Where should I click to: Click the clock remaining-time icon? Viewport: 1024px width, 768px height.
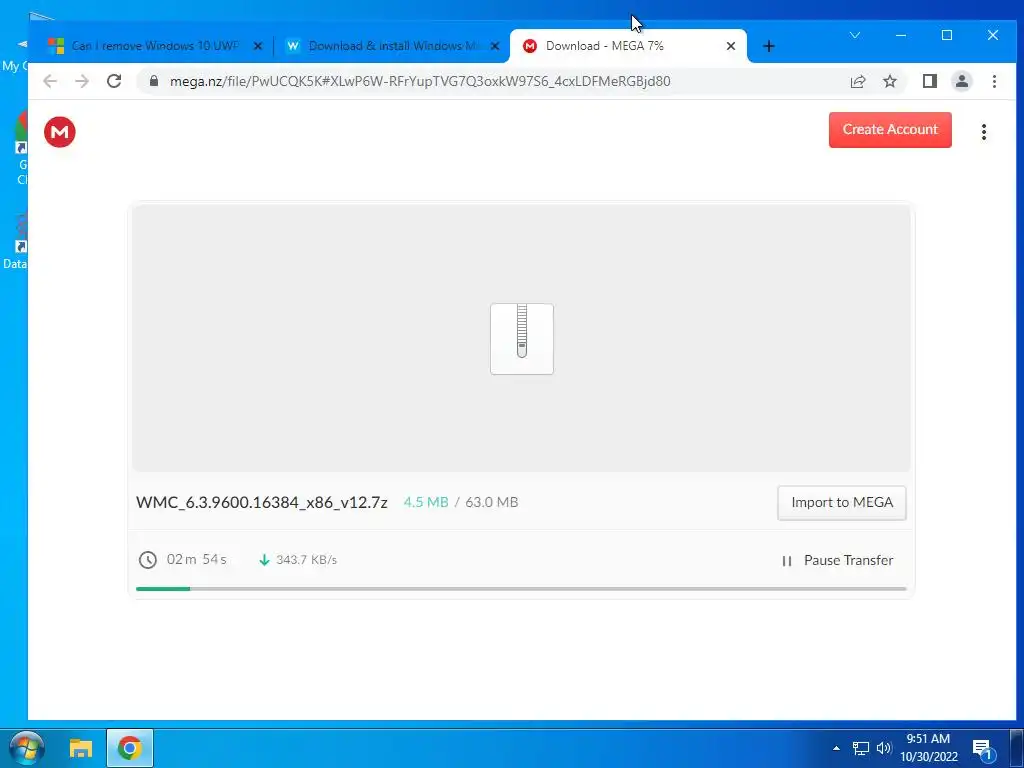pos(148,560)
